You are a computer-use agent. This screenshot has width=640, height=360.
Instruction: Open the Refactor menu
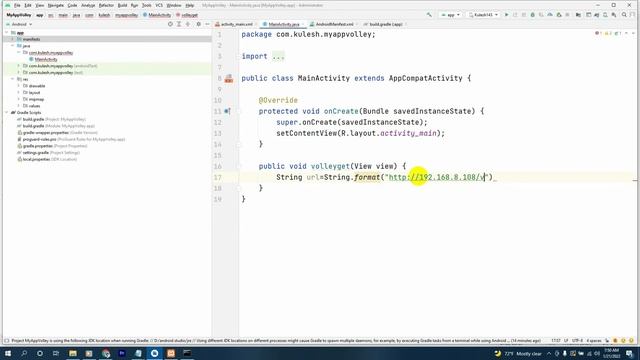tap(106, 5)
